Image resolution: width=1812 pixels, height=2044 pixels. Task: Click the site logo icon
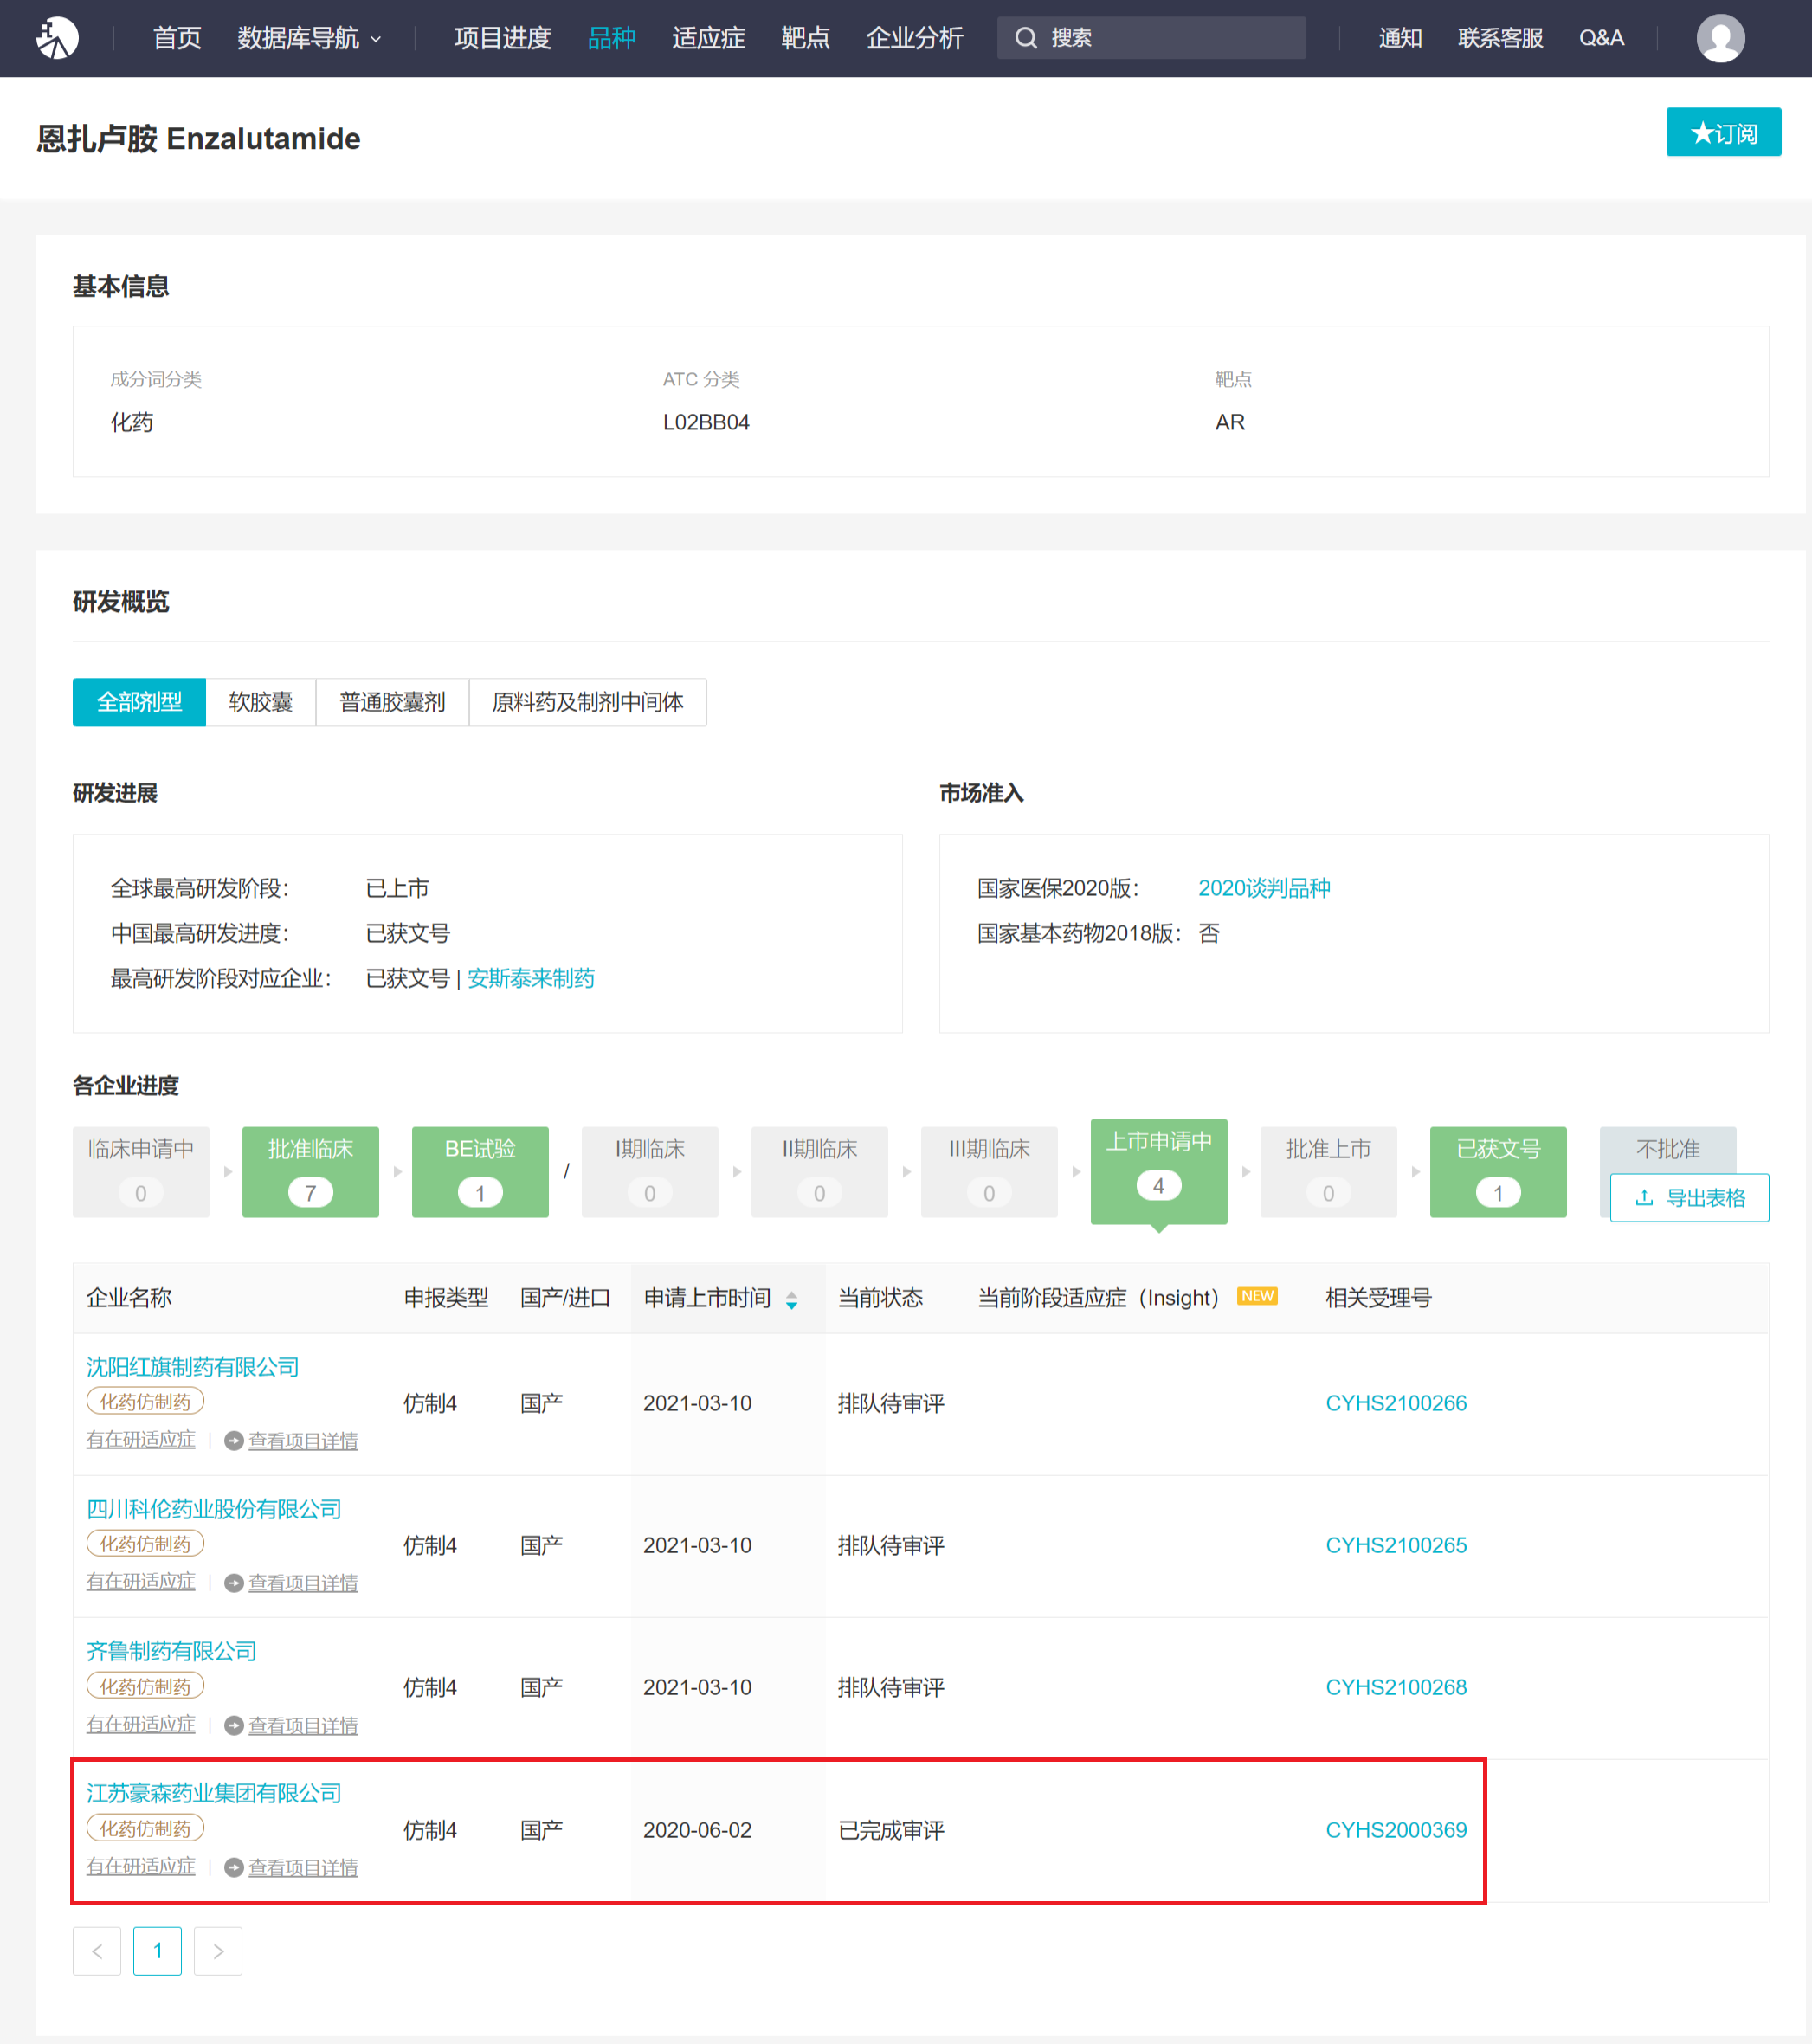coord(57,38)
